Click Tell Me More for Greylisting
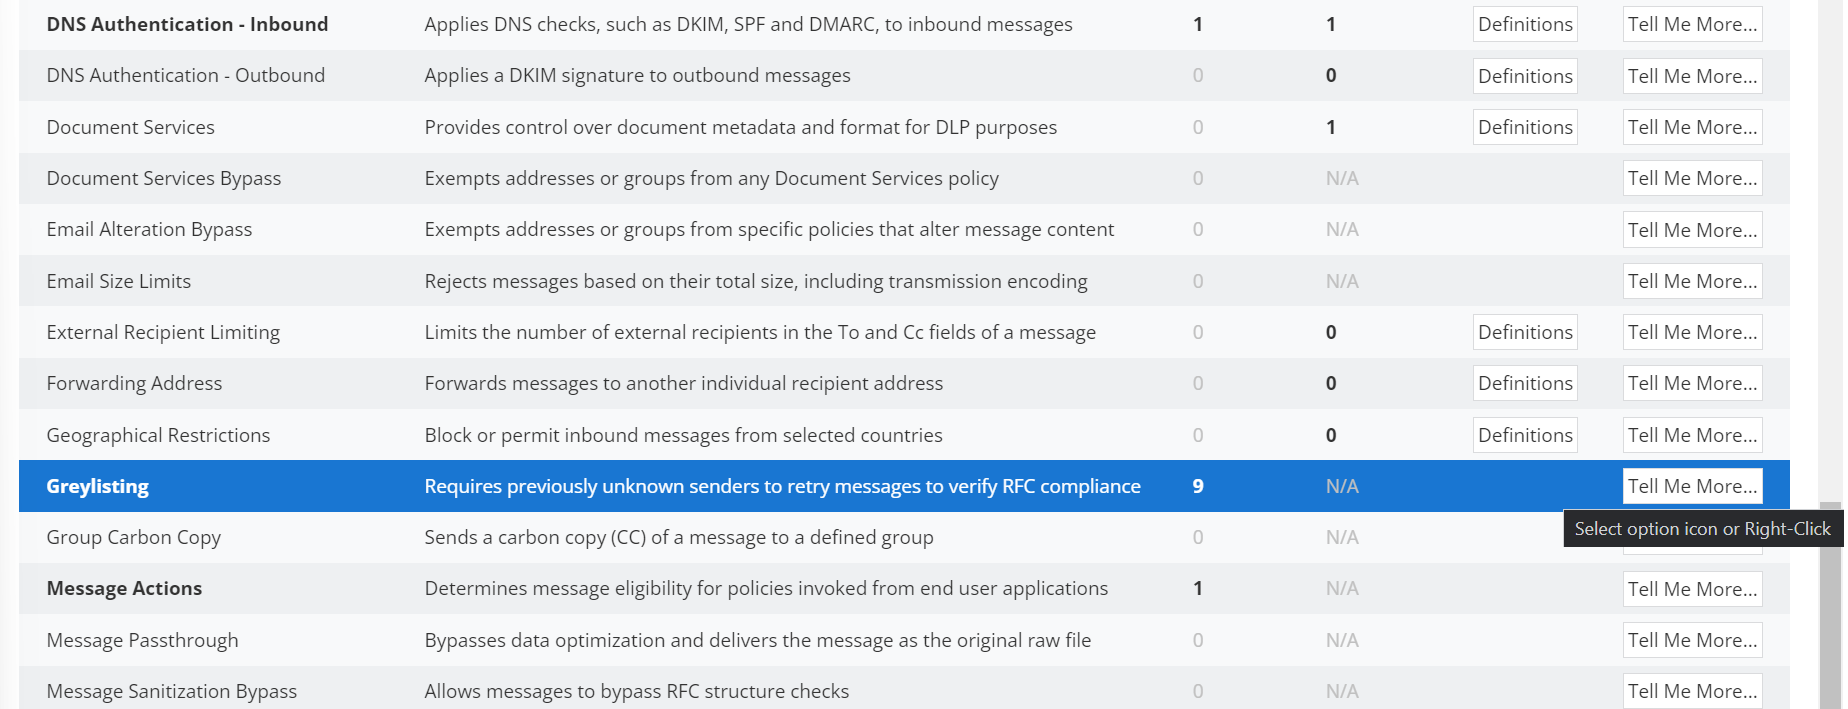The height and width of the screenshot is (709, 1848). point(1691,486)
